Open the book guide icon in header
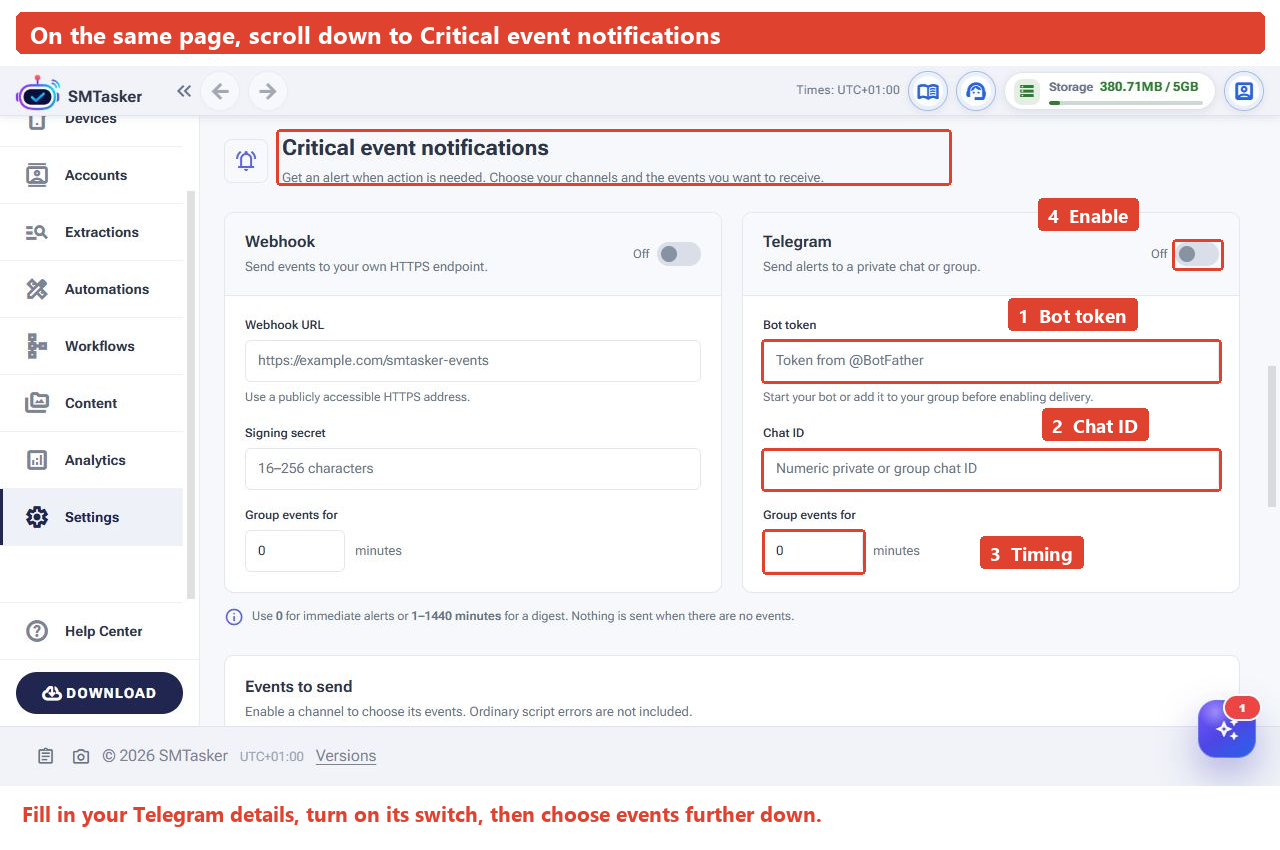The height and width of the screenshot is (850, 1280). tap(928, 91)
